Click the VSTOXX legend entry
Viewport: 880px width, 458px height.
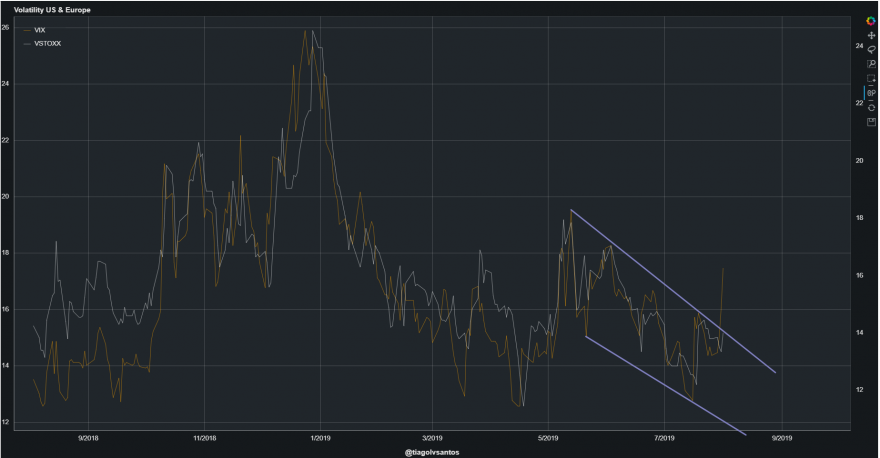(42, 44)
